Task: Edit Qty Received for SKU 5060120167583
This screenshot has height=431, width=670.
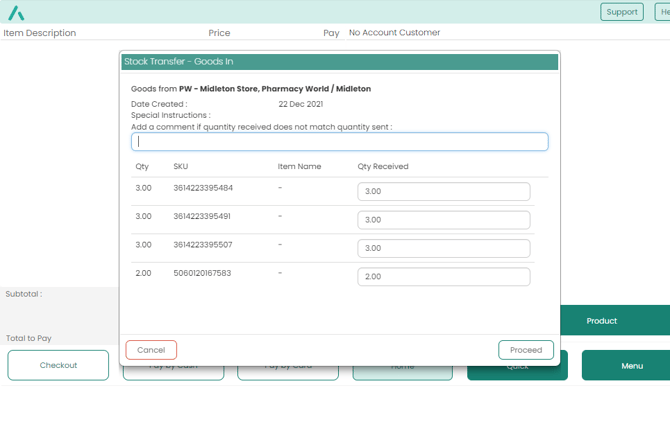Action: point(443,277)
